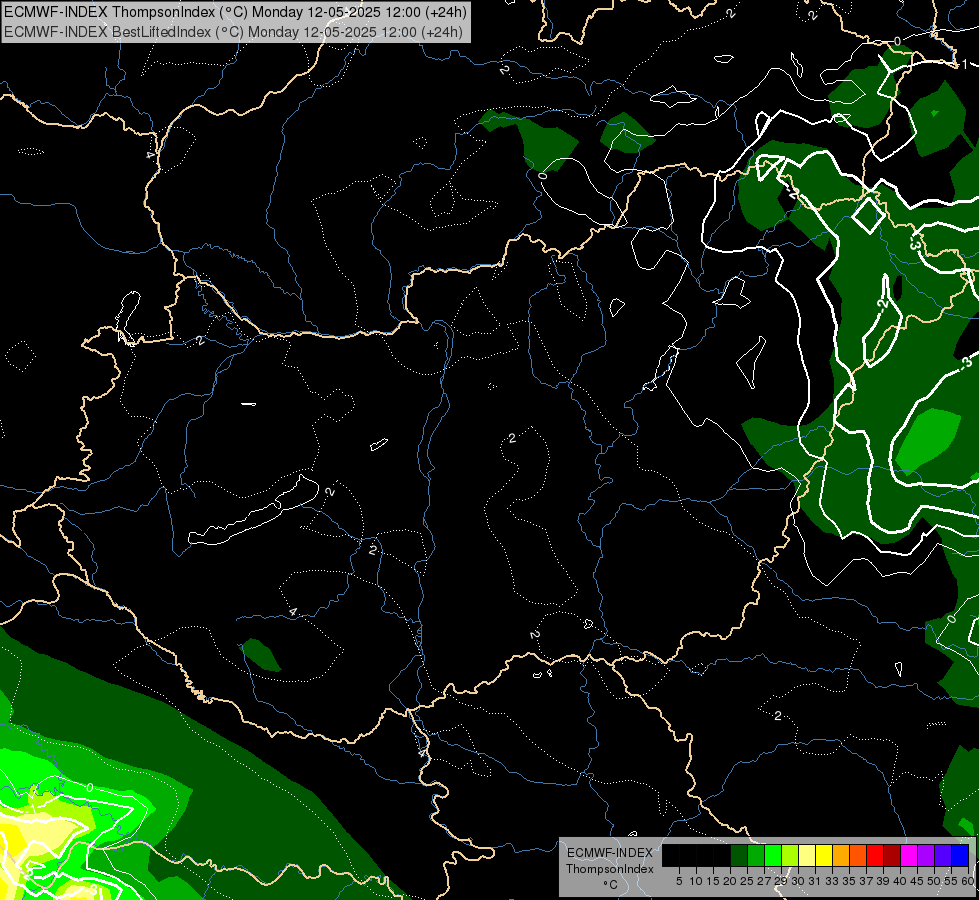This screenshot has height=900, width=979.
Task: Click the legend tick value '27'
Action: tap(764, 881)
